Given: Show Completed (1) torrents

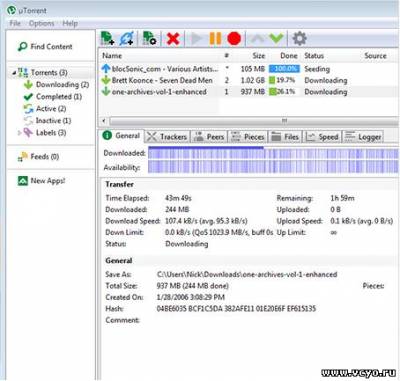Looking at the screenshot, I should [x=53, y=97].
